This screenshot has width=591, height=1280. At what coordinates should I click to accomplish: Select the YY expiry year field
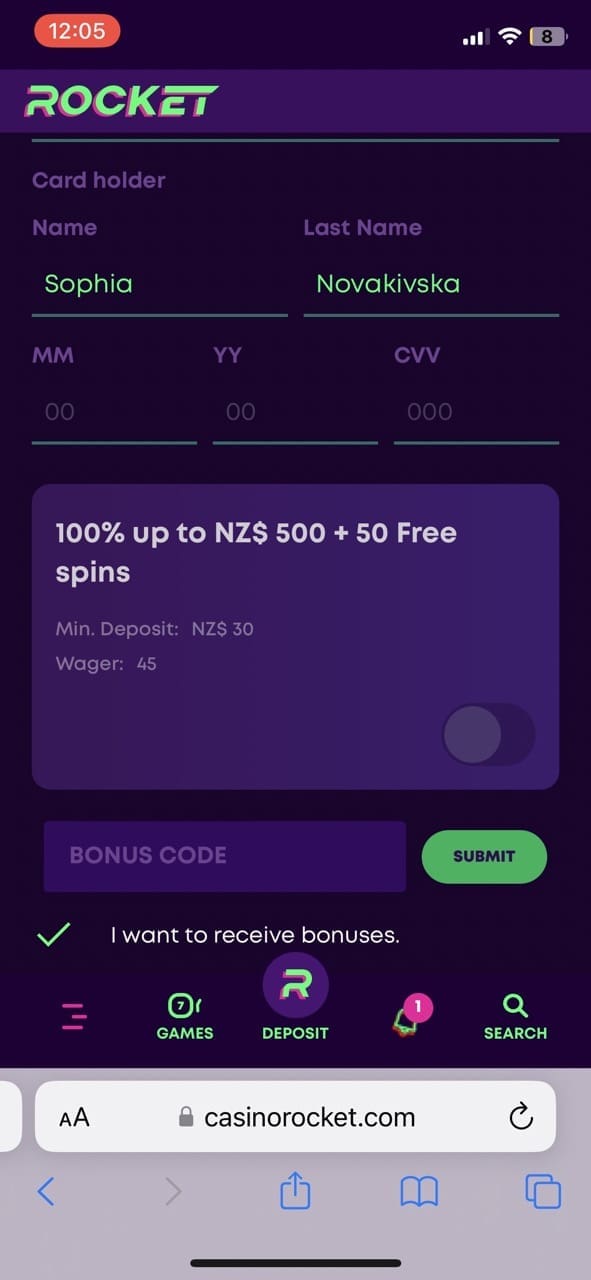point(295,412)
